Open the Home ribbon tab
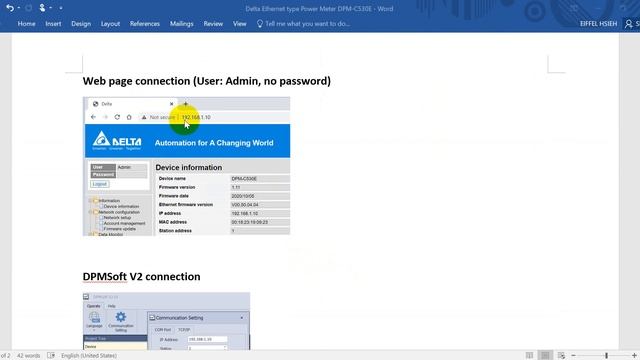The width and height of the screenshot is (640, 360). coord(27,24)
